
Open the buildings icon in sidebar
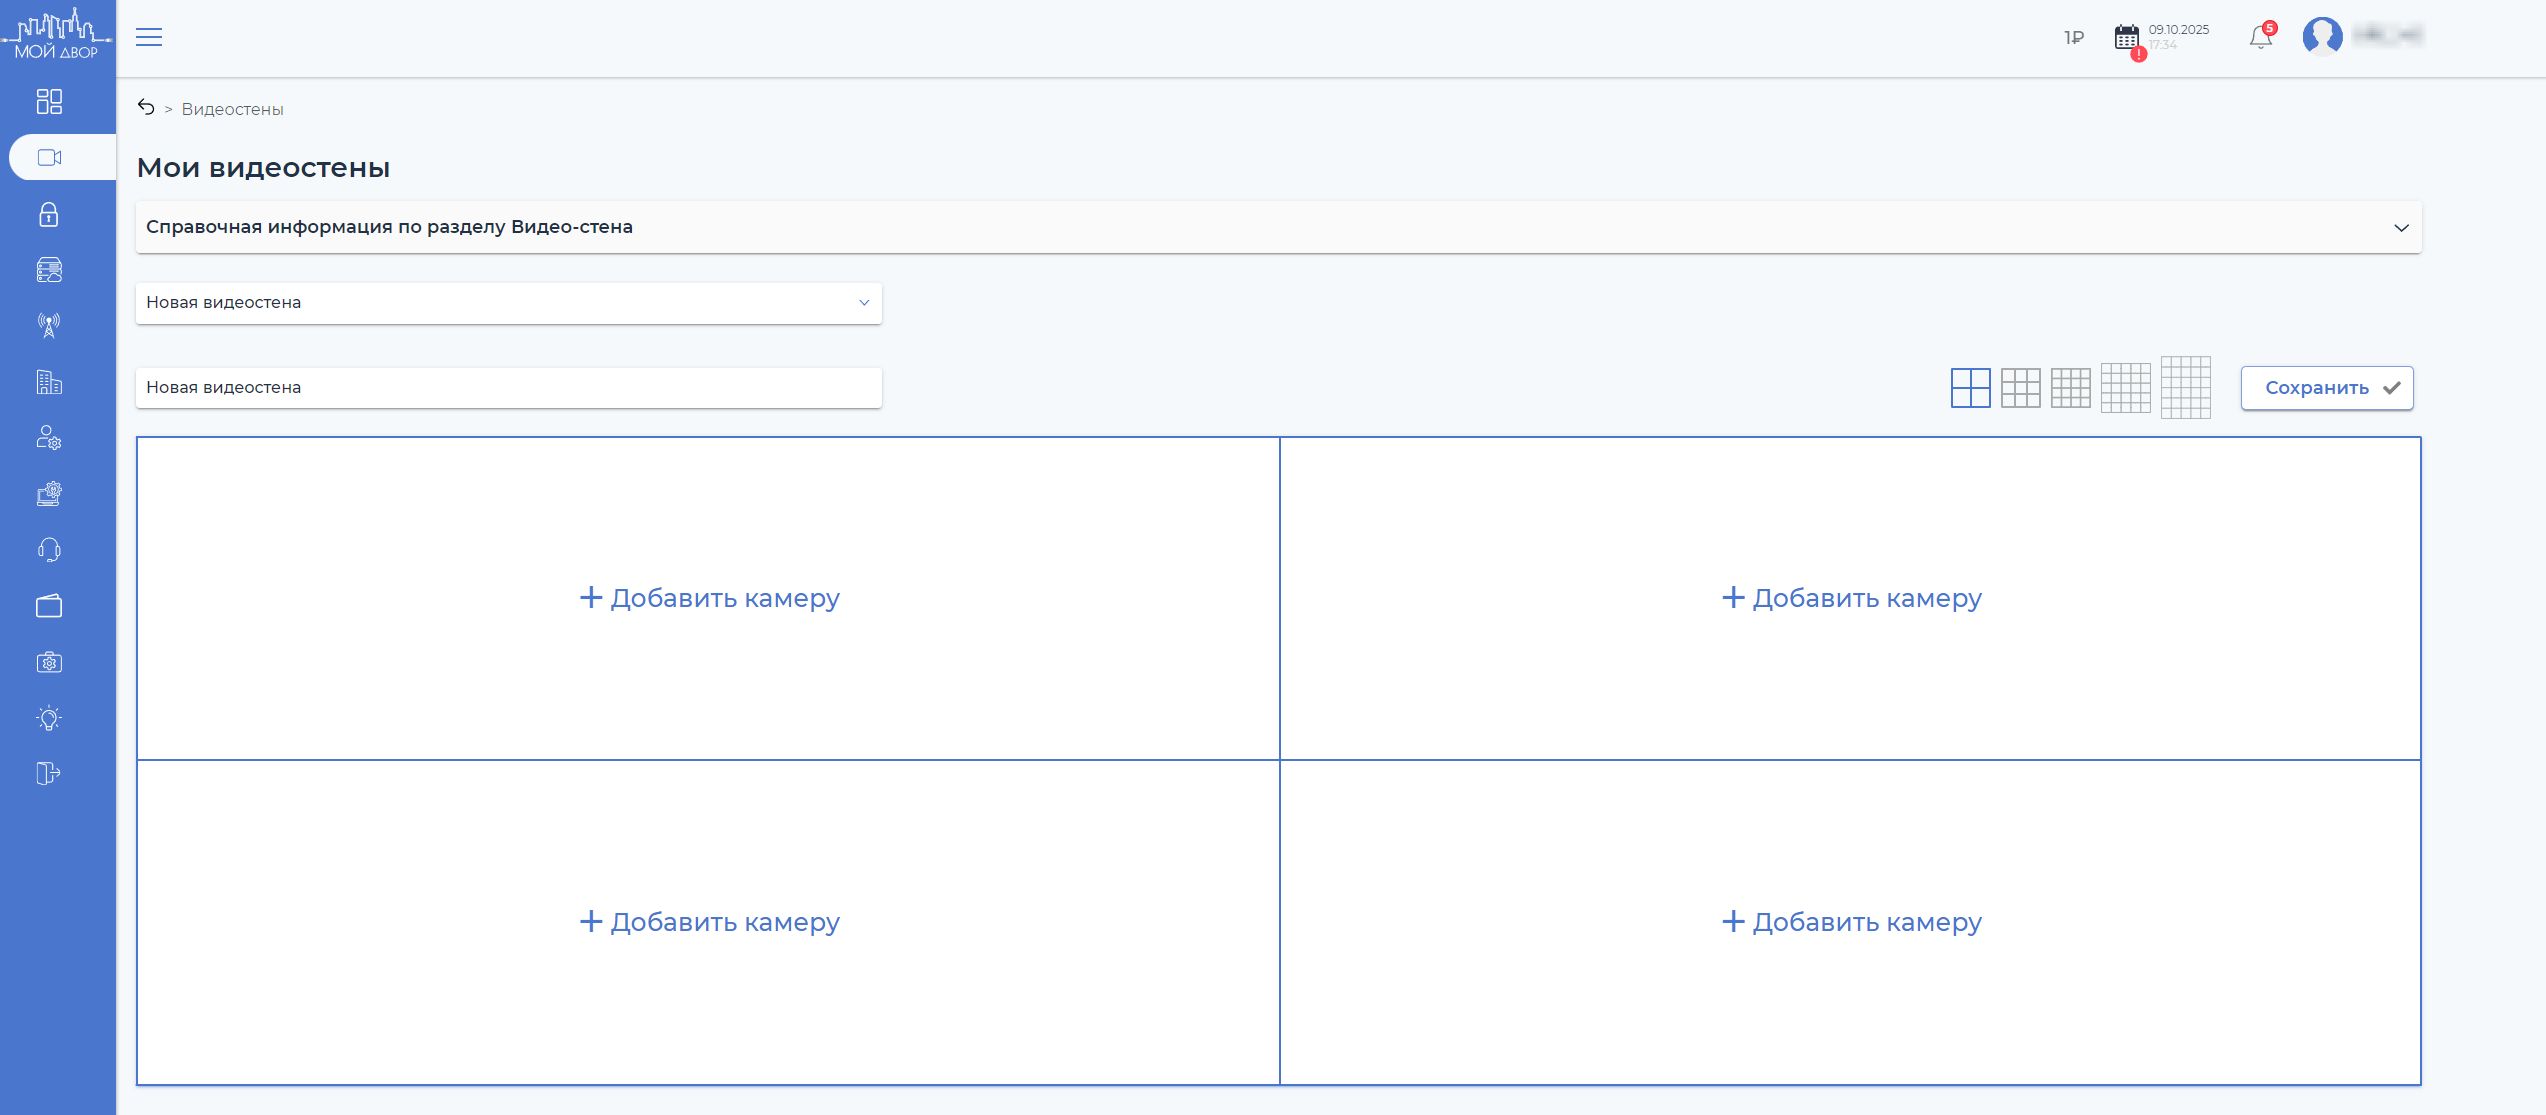(49, 382)
